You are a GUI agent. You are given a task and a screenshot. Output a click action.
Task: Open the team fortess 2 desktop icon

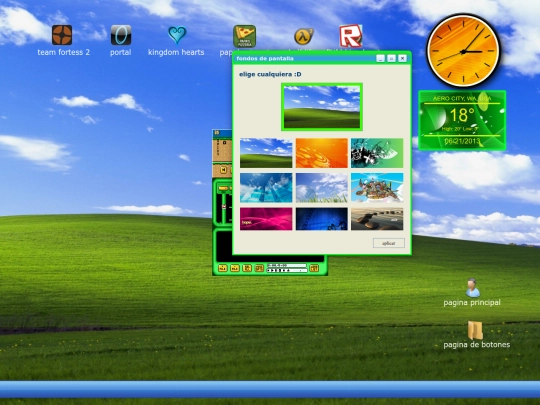click(x=62, y=35)
